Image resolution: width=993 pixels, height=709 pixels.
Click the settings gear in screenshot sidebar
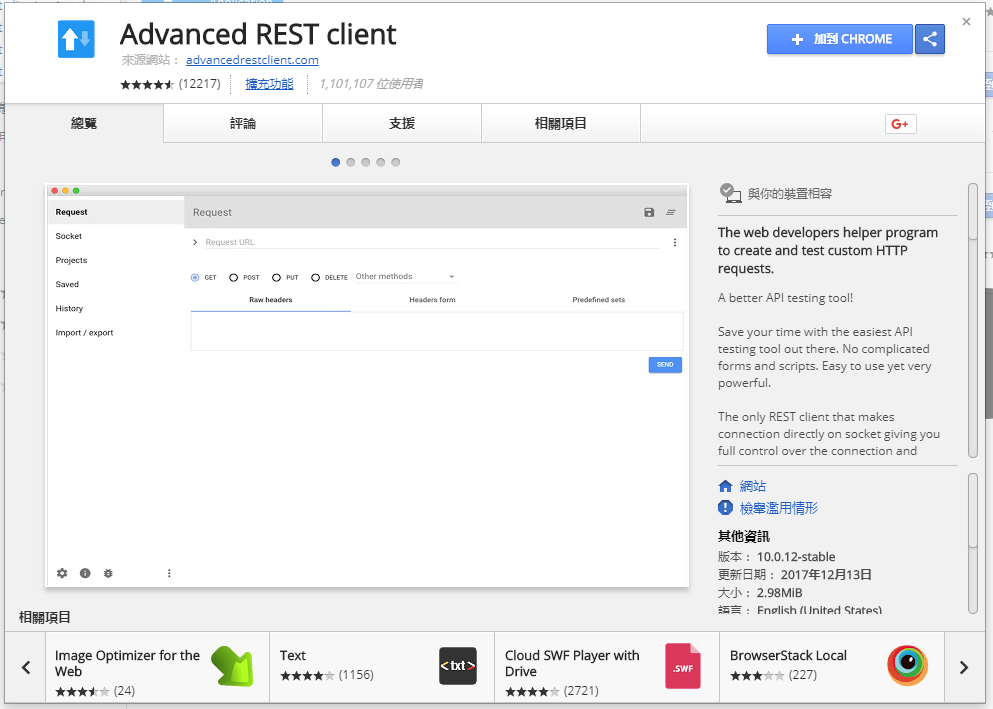coord(62,573)
